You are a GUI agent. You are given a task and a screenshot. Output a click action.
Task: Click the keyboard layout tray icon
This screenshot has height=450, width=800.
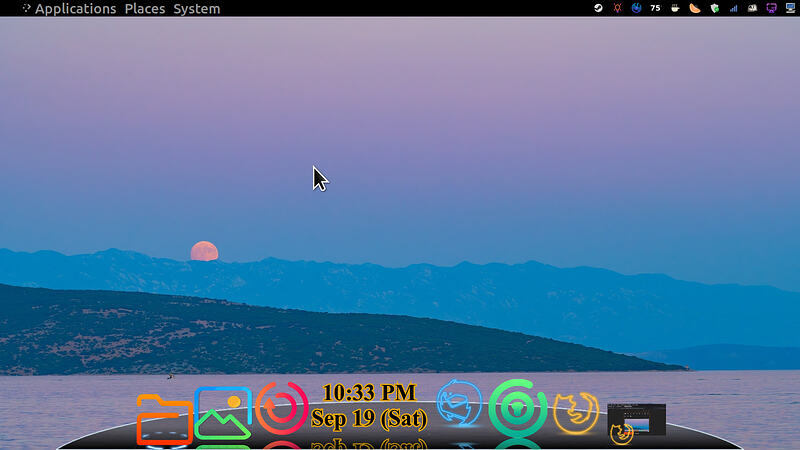[752, 8]
